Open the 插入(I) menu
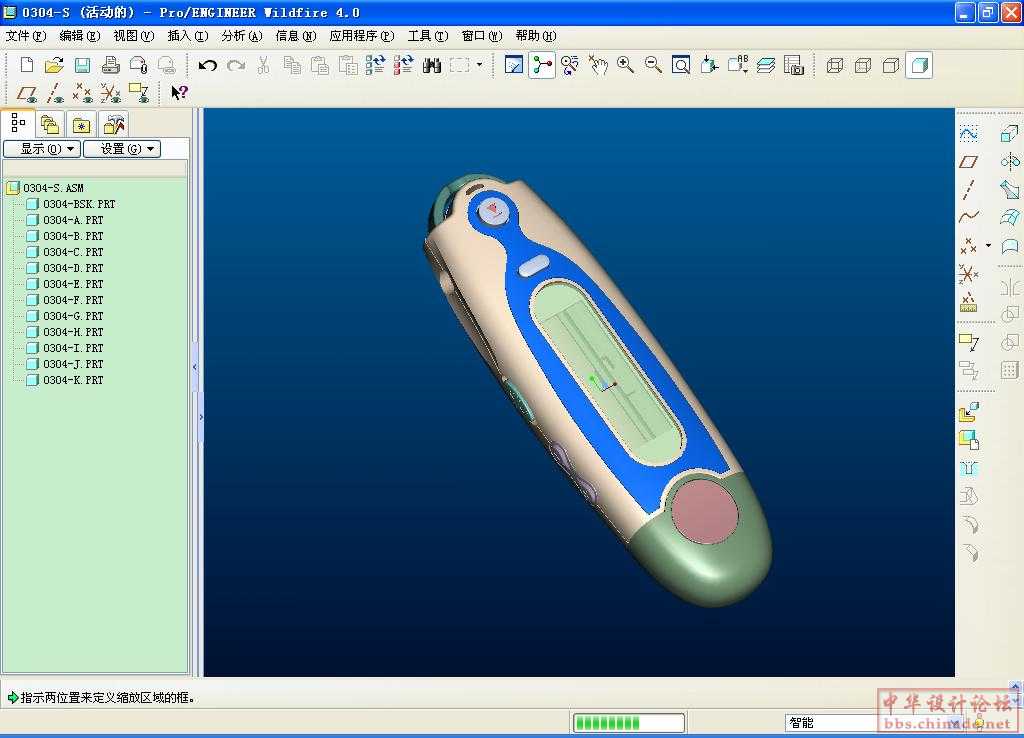This screenshot has height=738, width=1024. [188, 36]
